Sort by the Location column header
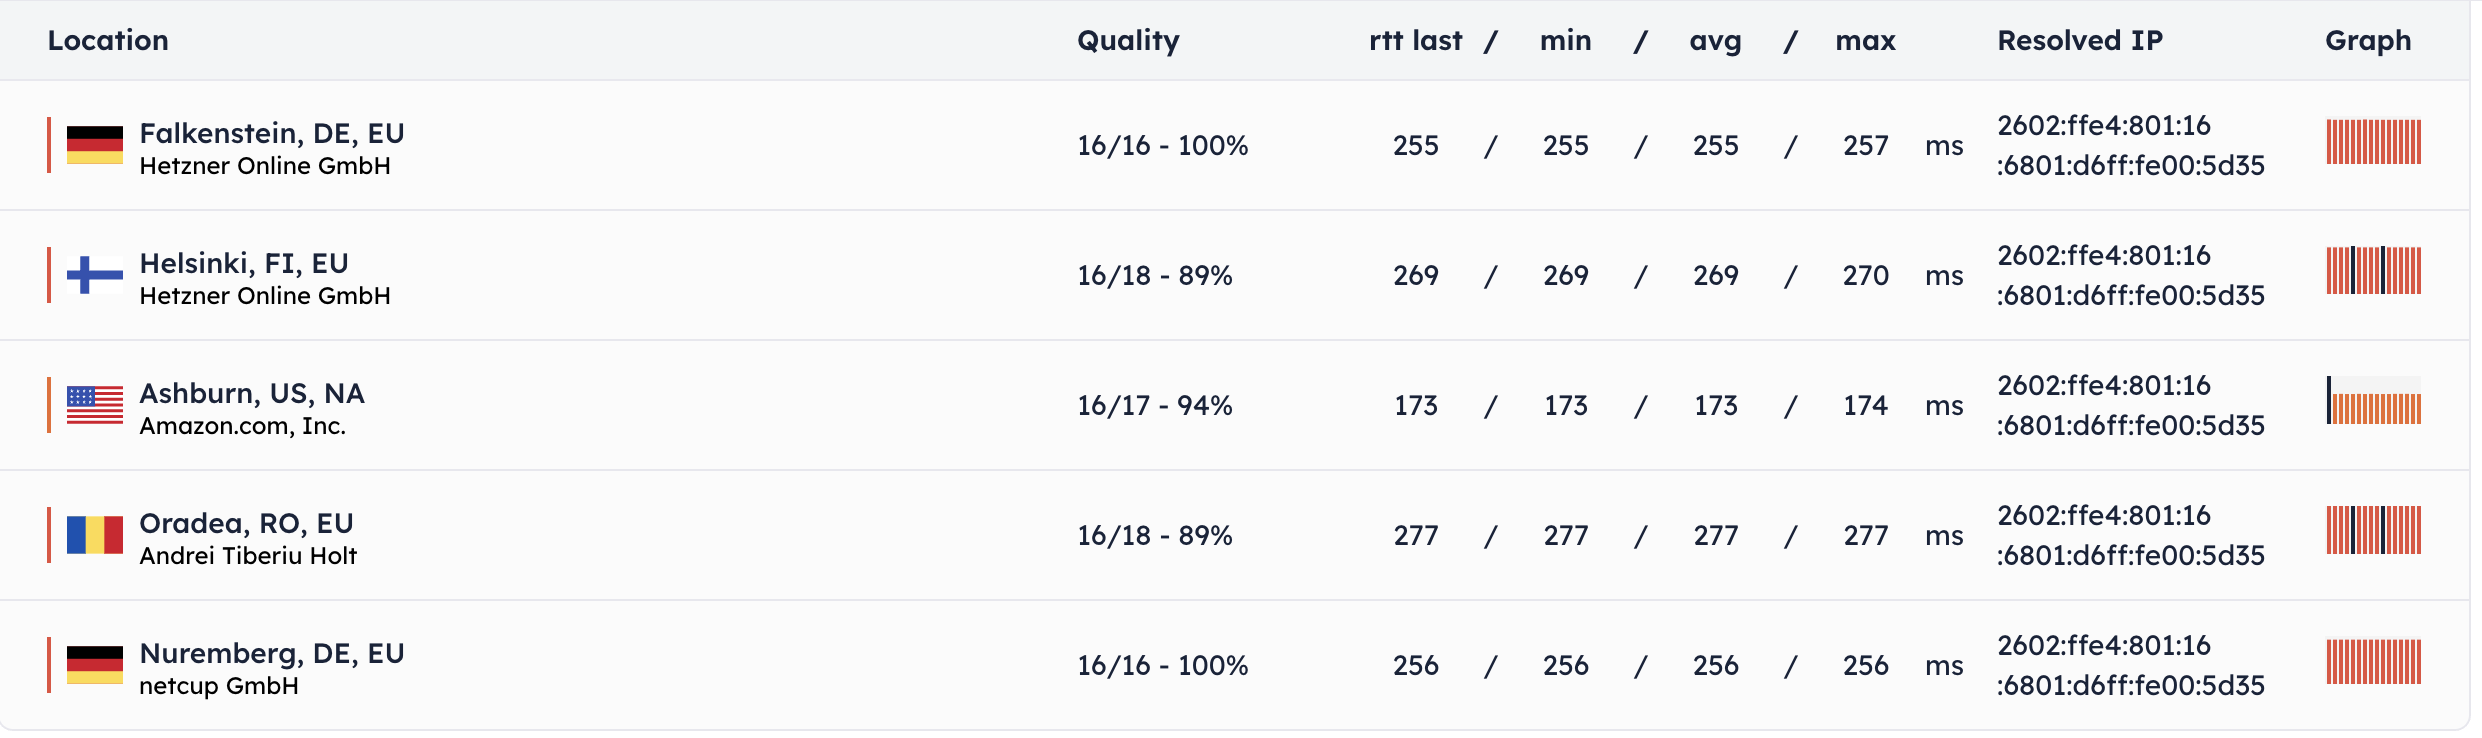This screenshot has width=2482, height=738. pyautogui.click(x=108, y=41)
